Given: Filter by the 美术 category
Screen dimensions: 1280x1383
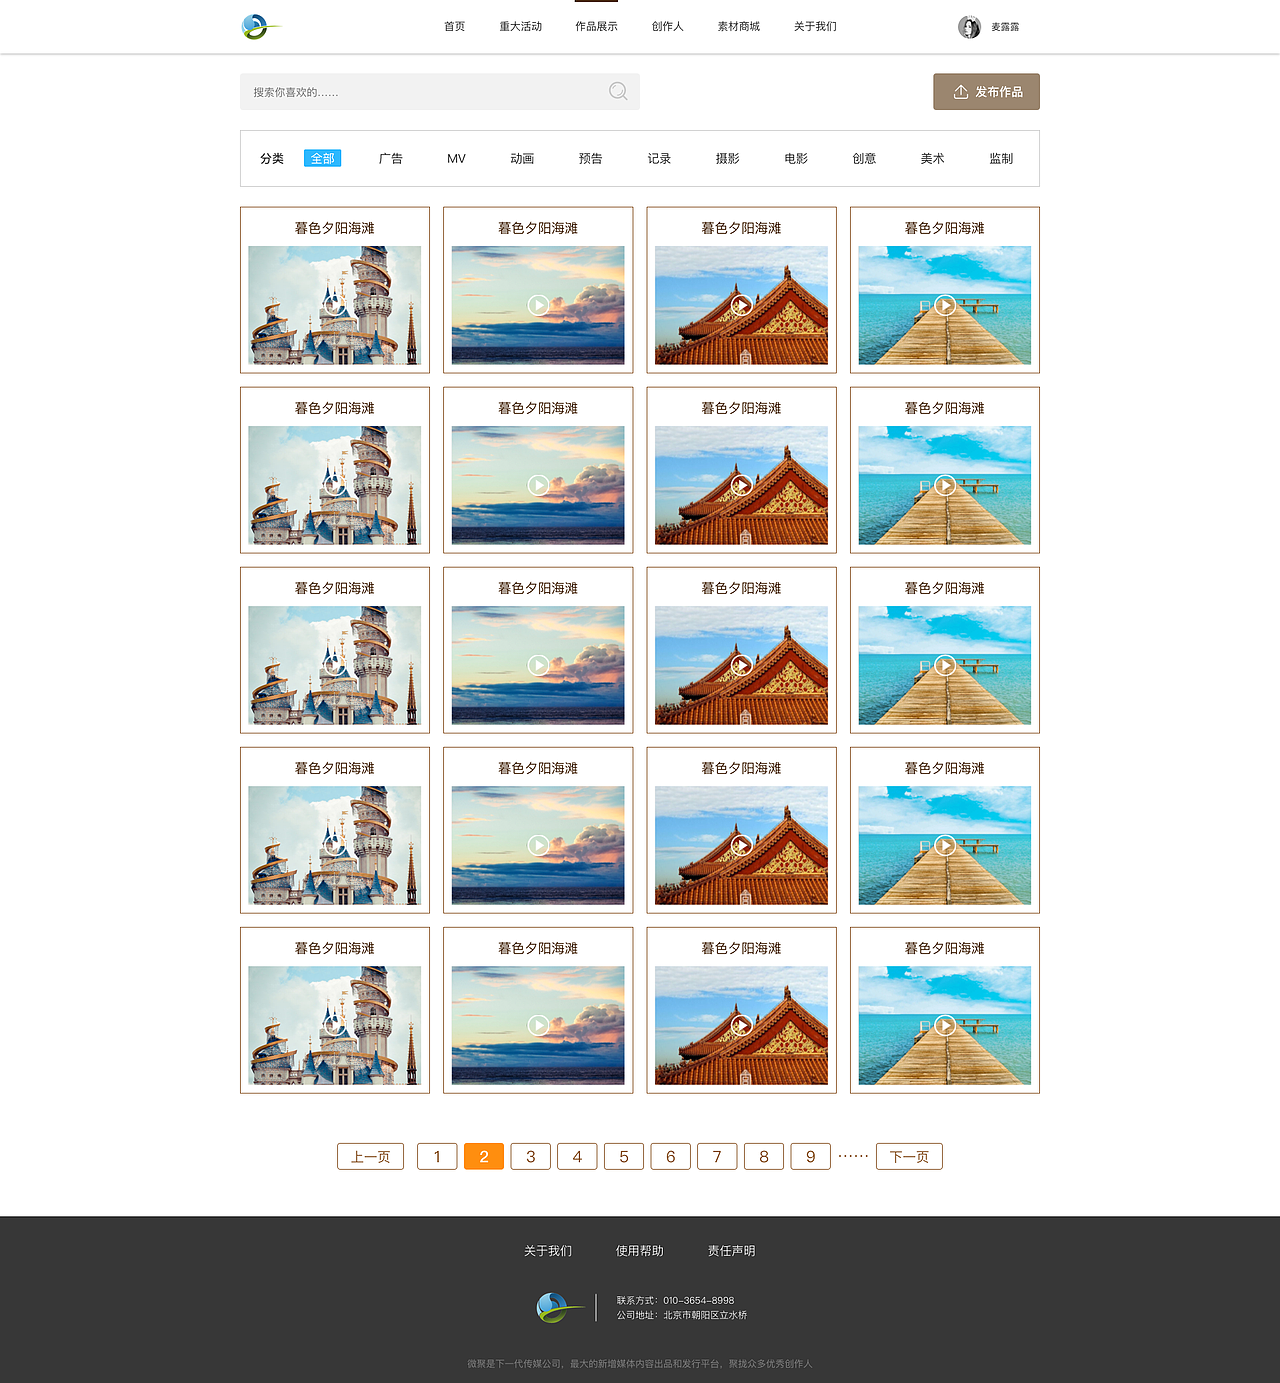Looking at the screenshot, I should [932, 158].
